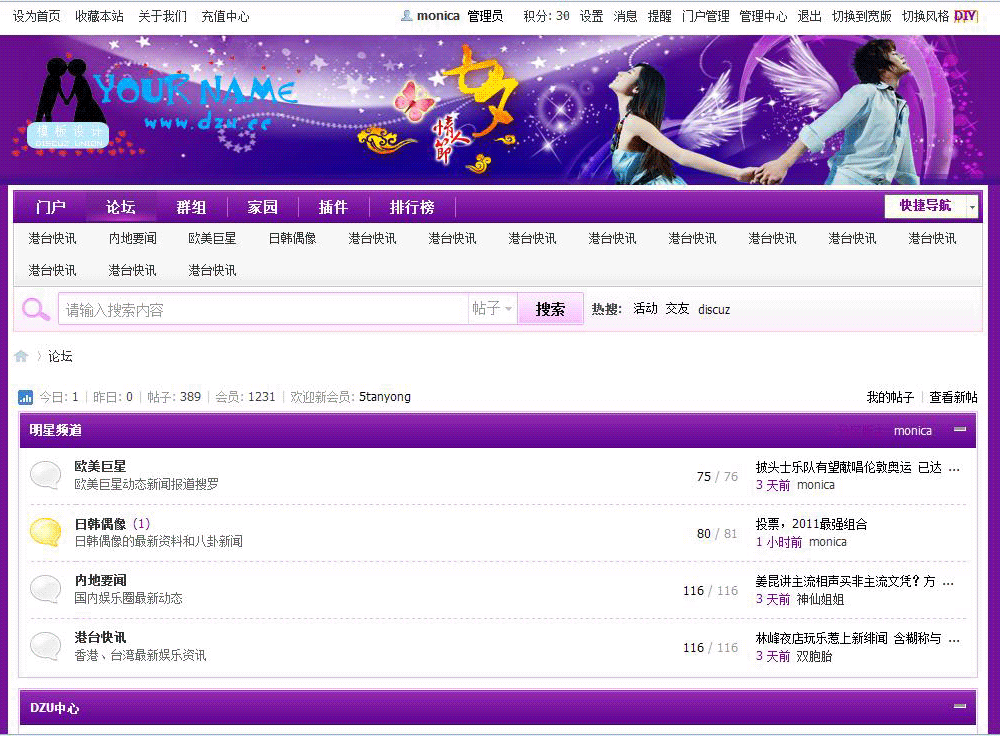Click the 欧美巨星 forum bubble icon
This screenshot has width=1000, height=736.
point(45,475)
